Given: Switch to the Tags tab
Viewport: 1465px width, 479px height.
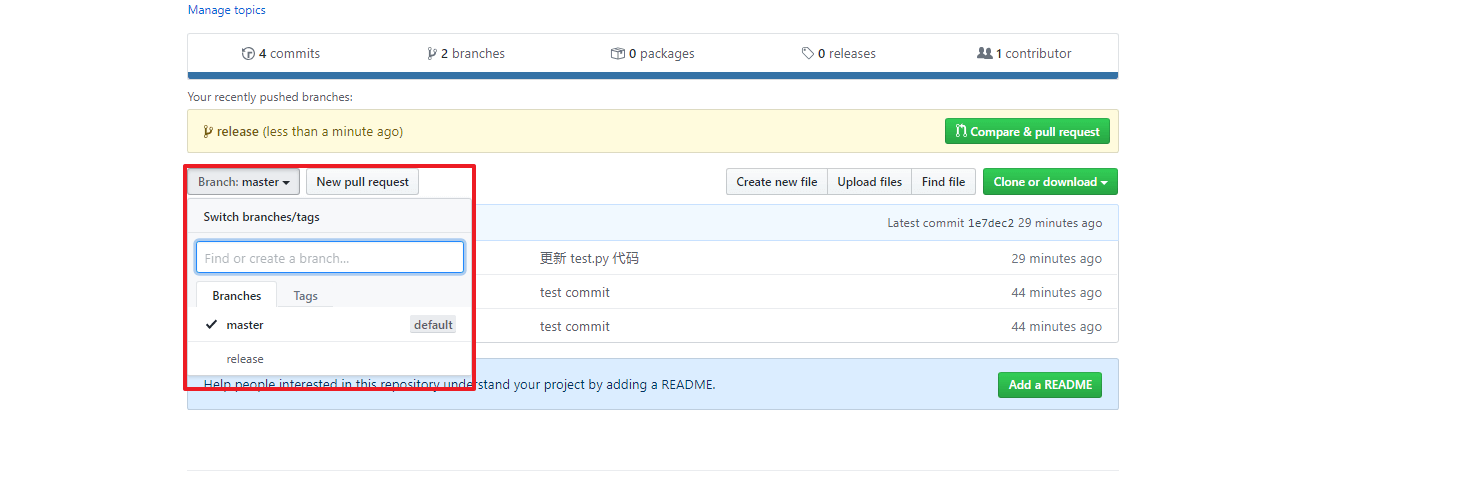Looking at the screenshot, I should (x=306, y=296).
